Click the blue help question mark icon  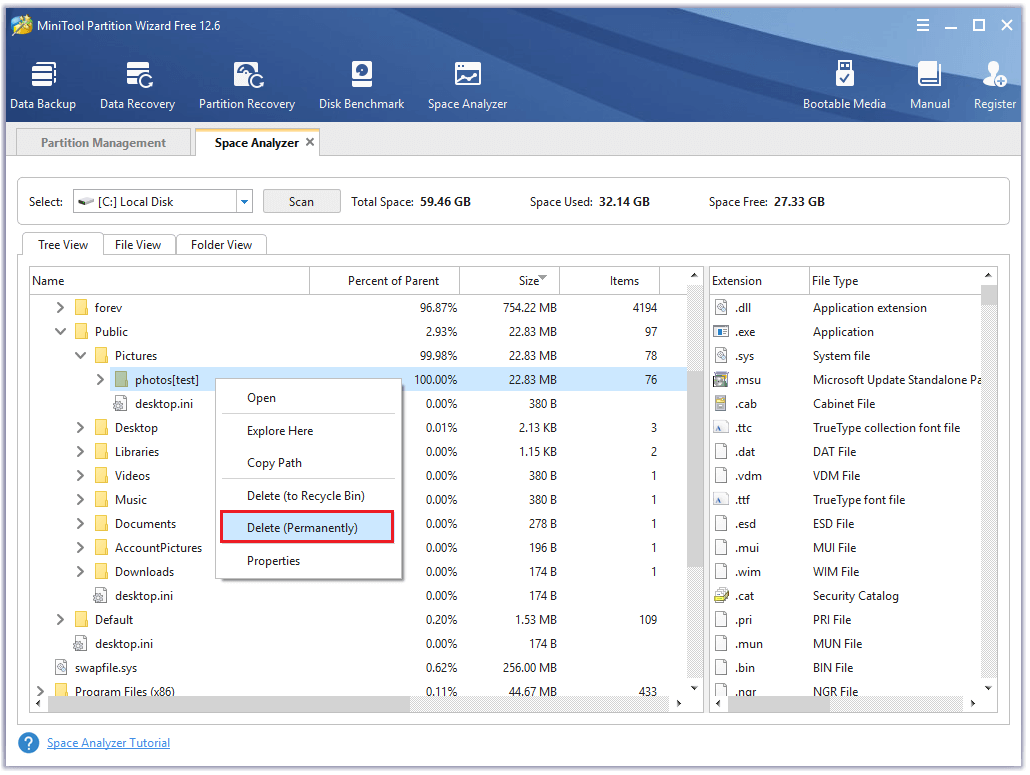coord(29,743)
